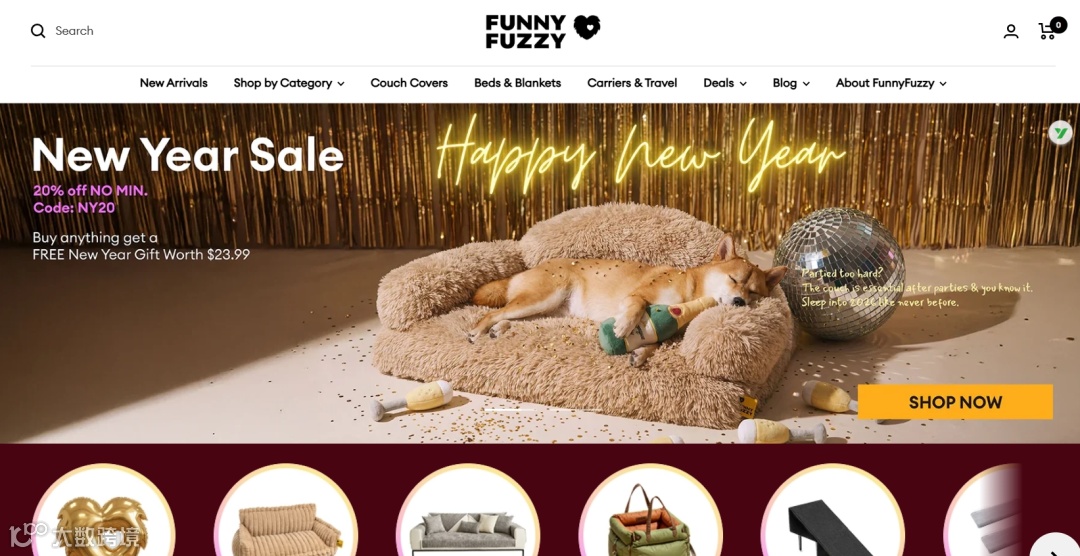Viewport: 1080px width, 556px height.
Task: Select the gray couch cover category circle
Action: coord(468,511)
